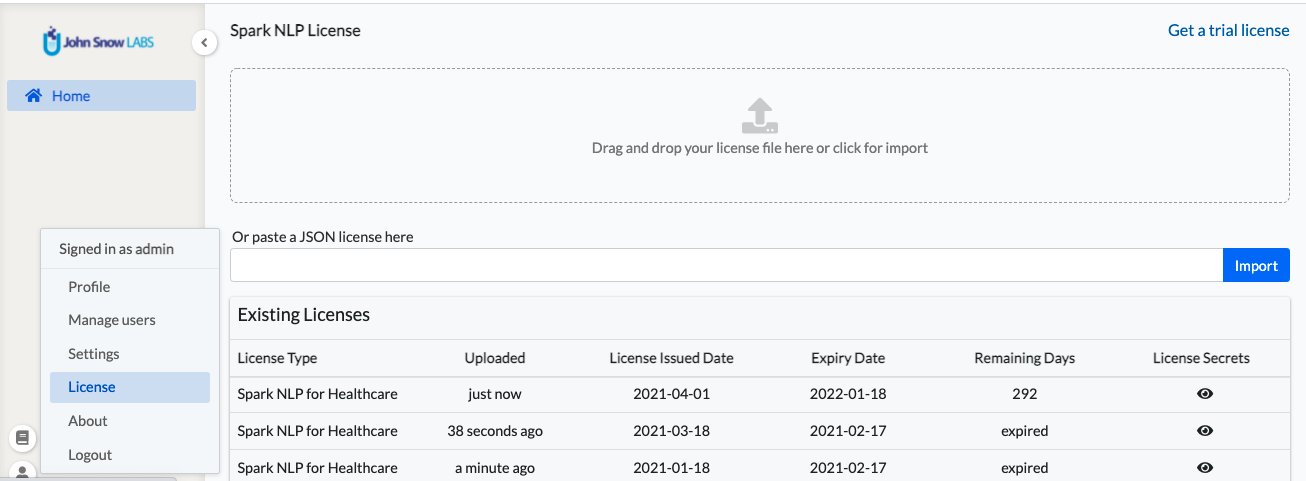Click the drag-and-drop license file area

click(x=760, y=136)
